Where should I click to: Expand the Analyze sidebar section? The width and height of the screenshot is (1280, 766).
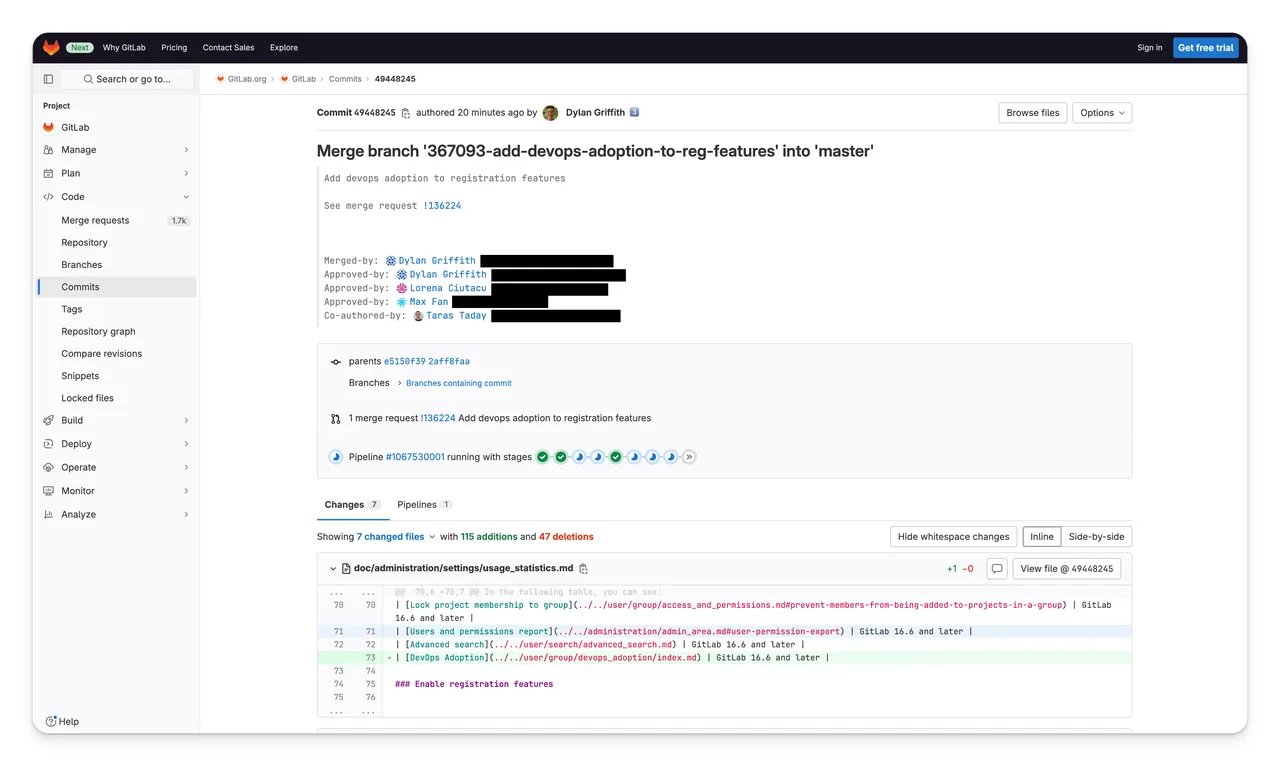pos(186,514)
